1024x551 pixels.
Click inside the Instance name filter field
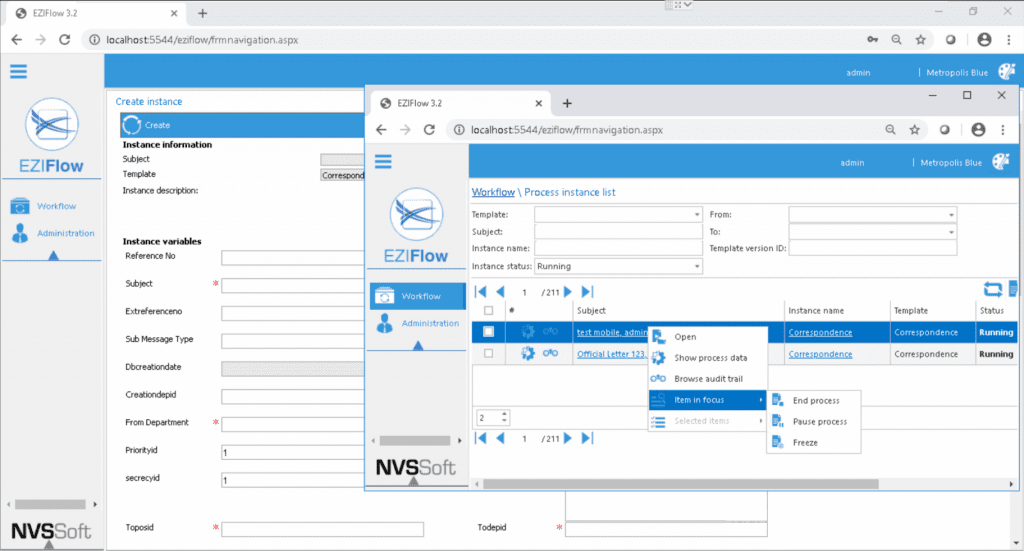[618, 249]
